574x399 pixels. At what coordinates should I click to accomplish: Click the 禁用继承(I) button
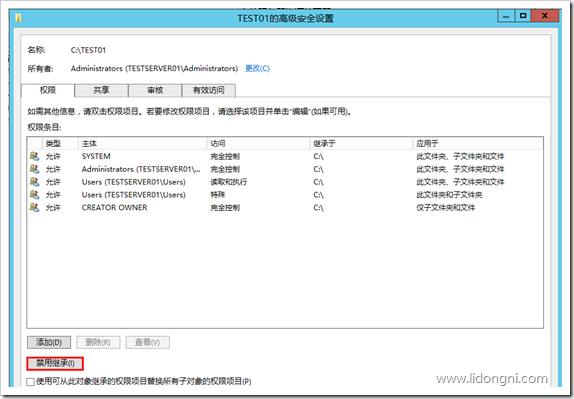click(x=55, y=363)
